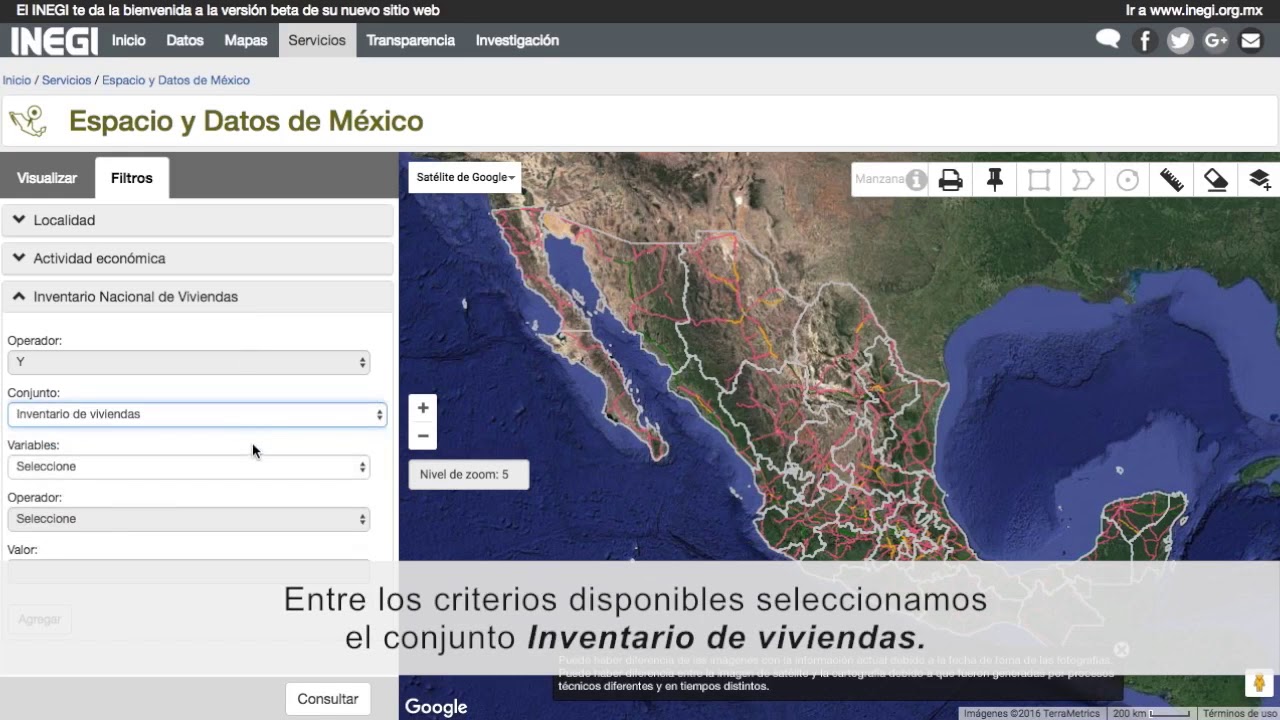Image resolution: width=1280 pixels, height=720 pixels.
Task: Click the INEGI logo
Action: pos(54,41)
